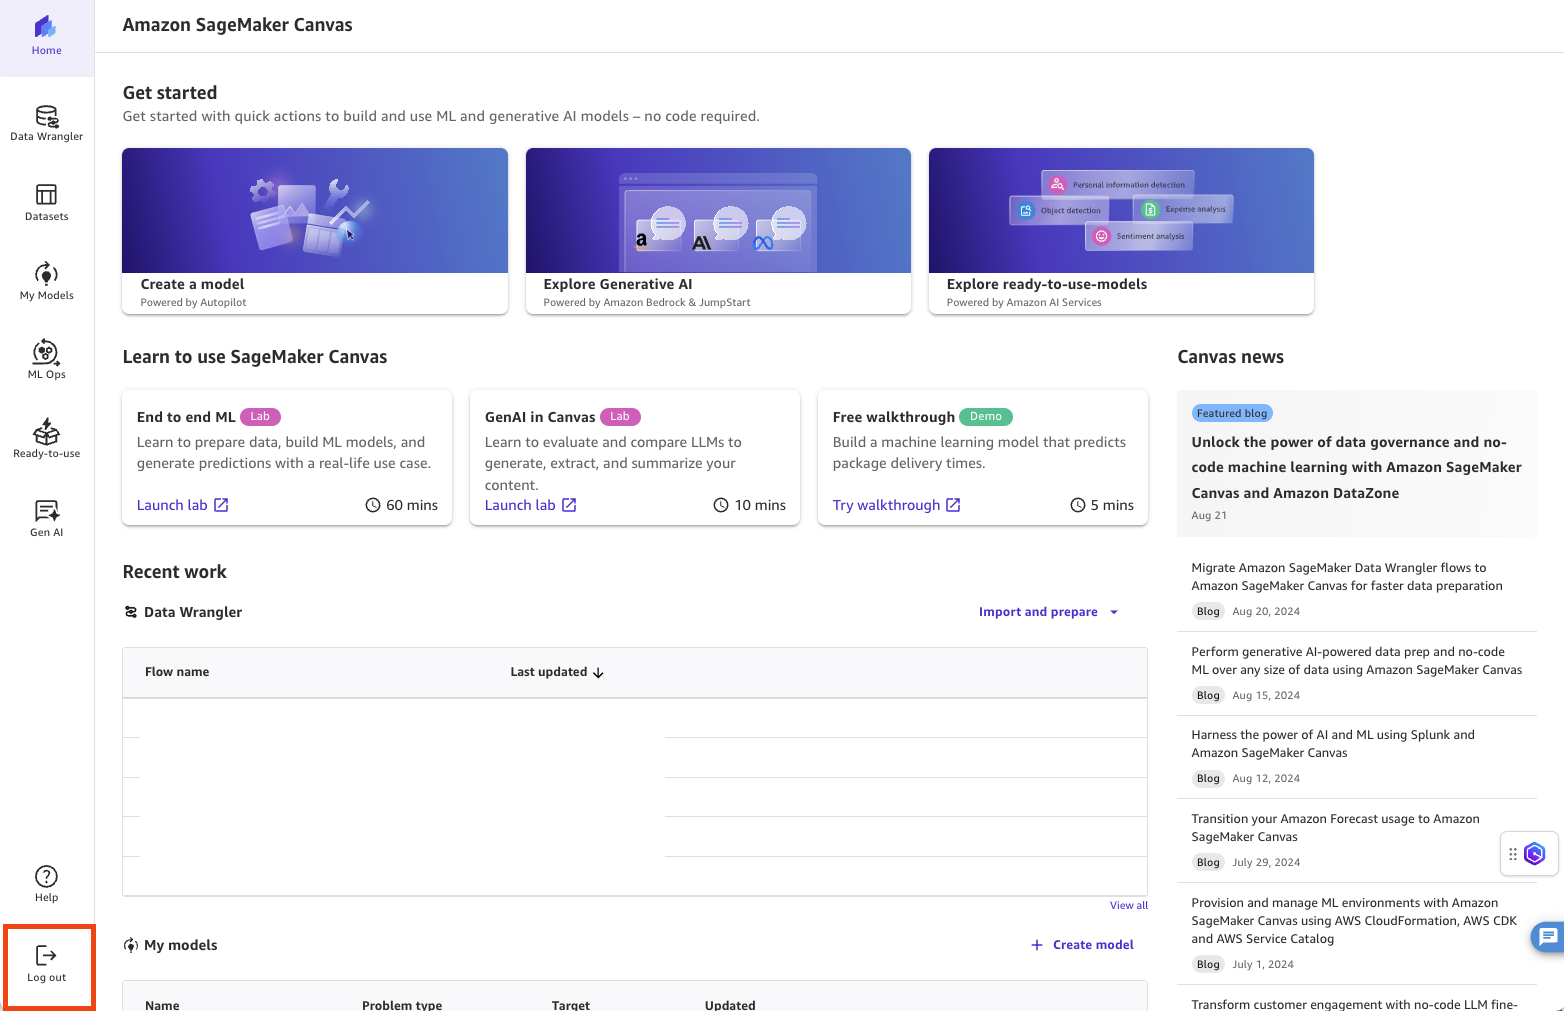Image resolution: width=1564 pixels, height=1011 pixels.
Task: Open the blog about migrating Data Wrangler flows
Action: click(x=1347, y=577)
